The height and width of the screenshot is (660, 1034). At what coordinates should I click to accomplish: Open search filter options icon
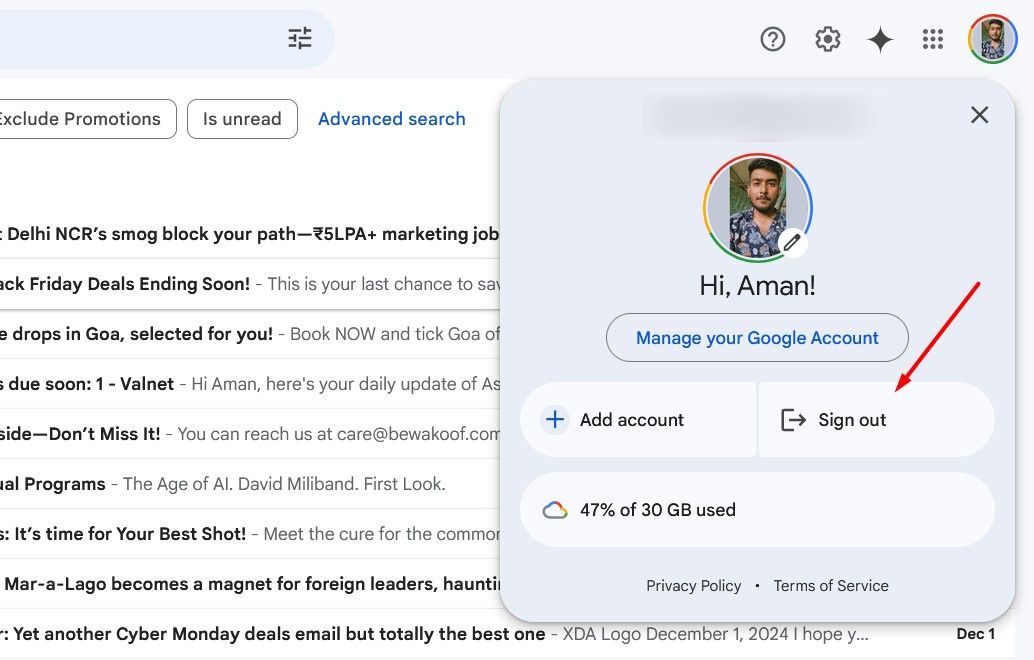(x=300, y=39)
